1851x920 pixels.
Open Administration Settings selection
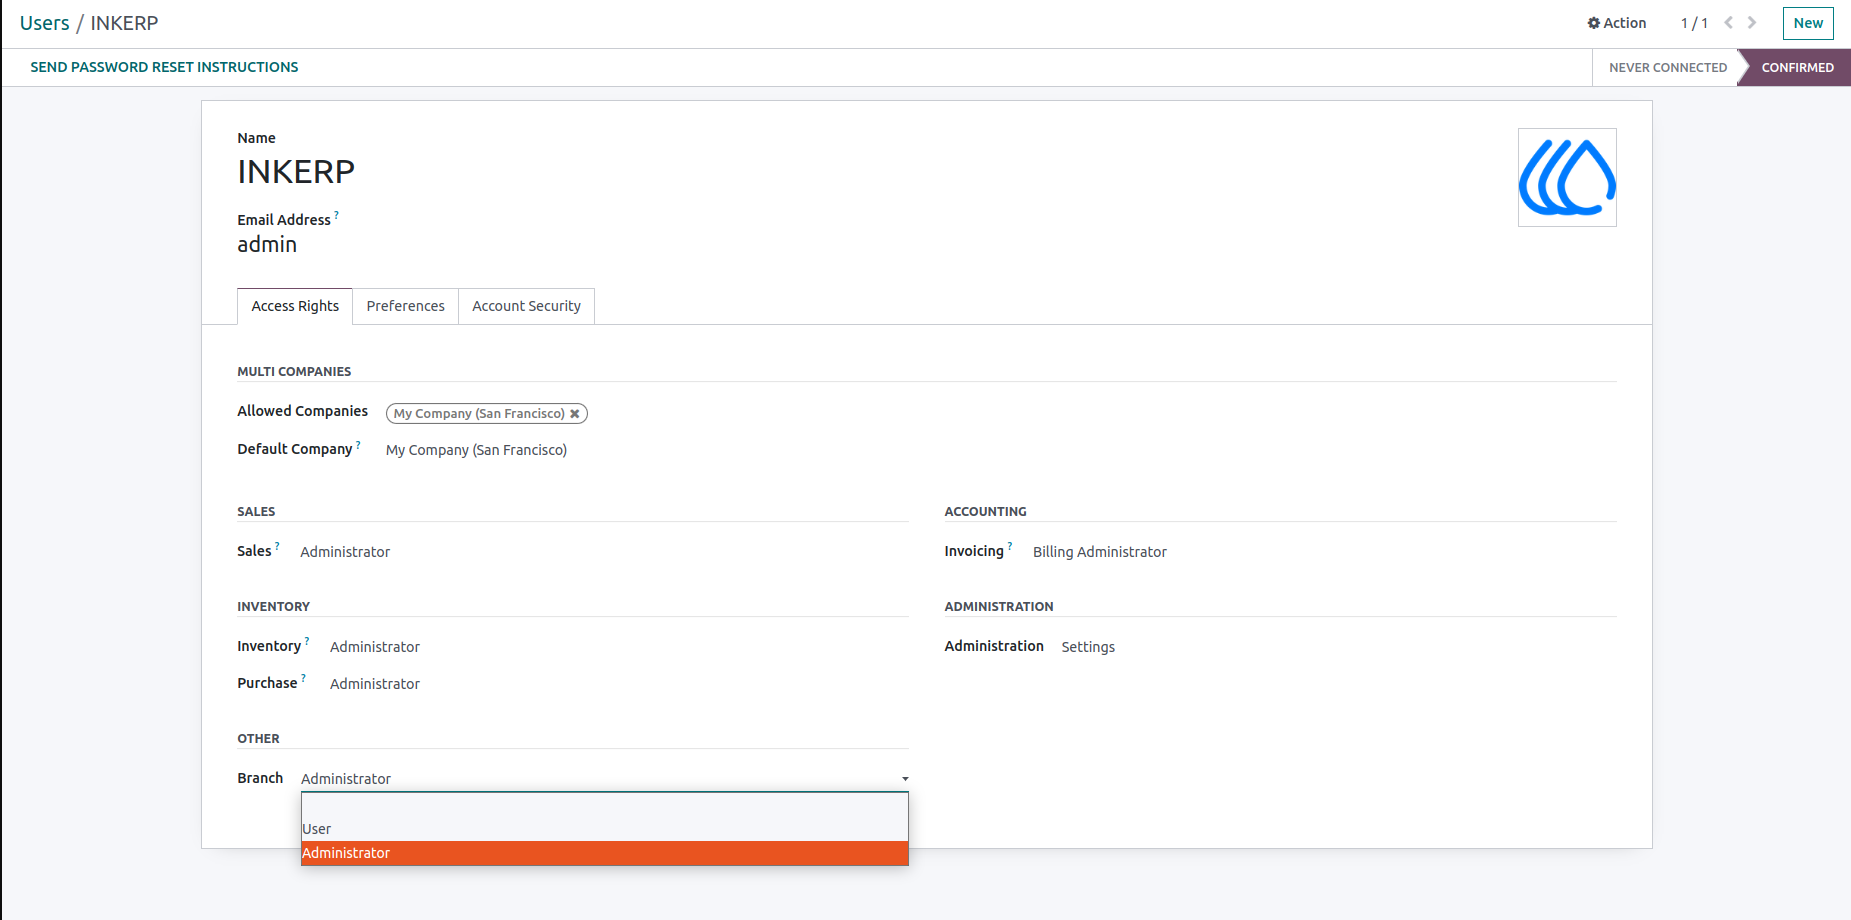[1088, 647]
